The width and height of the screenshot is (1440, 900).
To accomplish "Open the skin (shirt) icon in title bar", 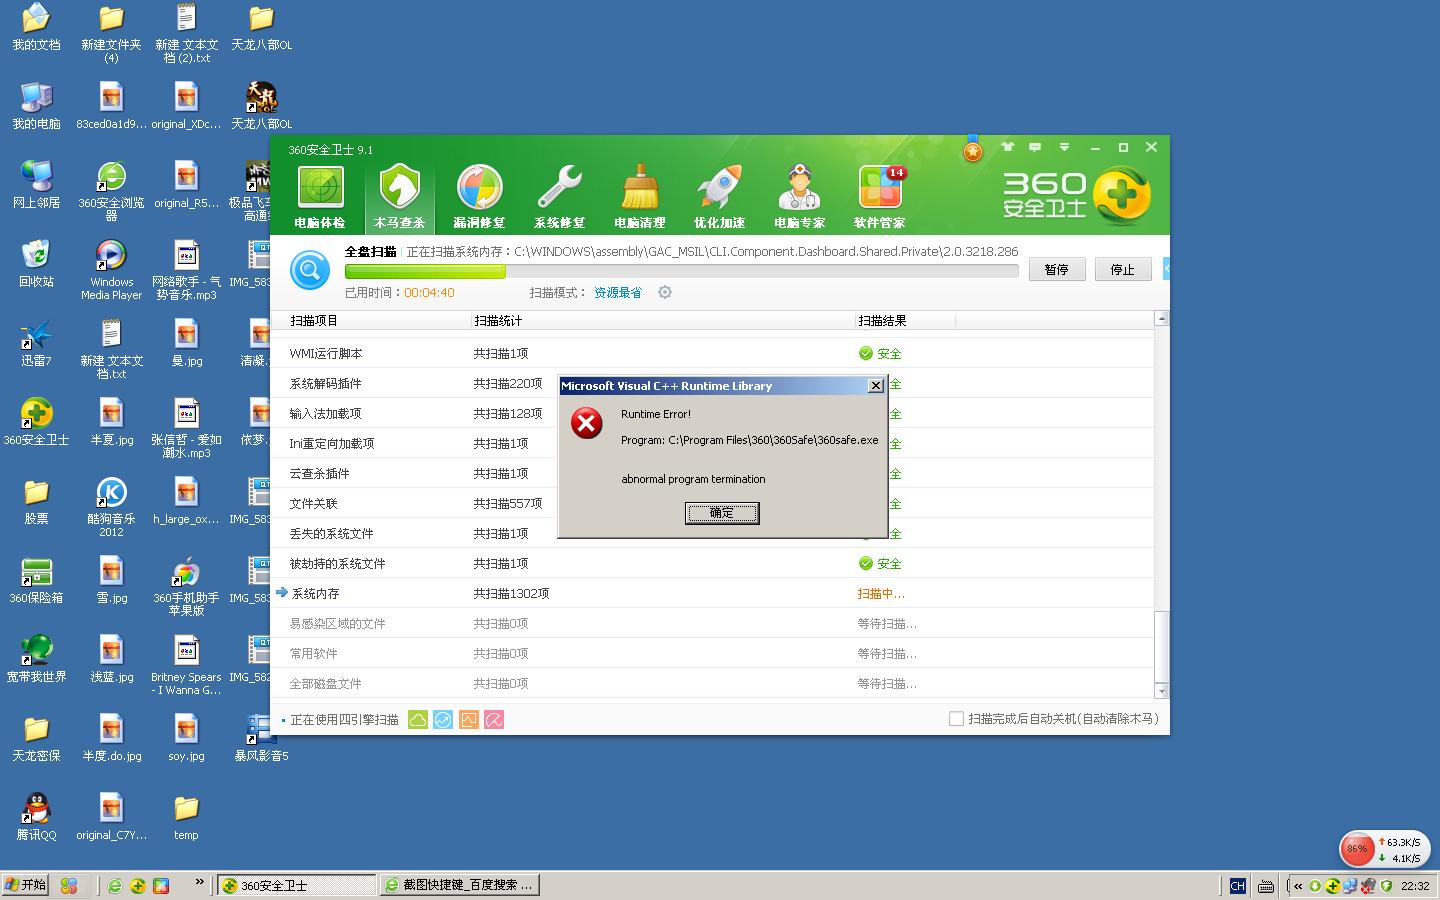I will coord(1008,147).
